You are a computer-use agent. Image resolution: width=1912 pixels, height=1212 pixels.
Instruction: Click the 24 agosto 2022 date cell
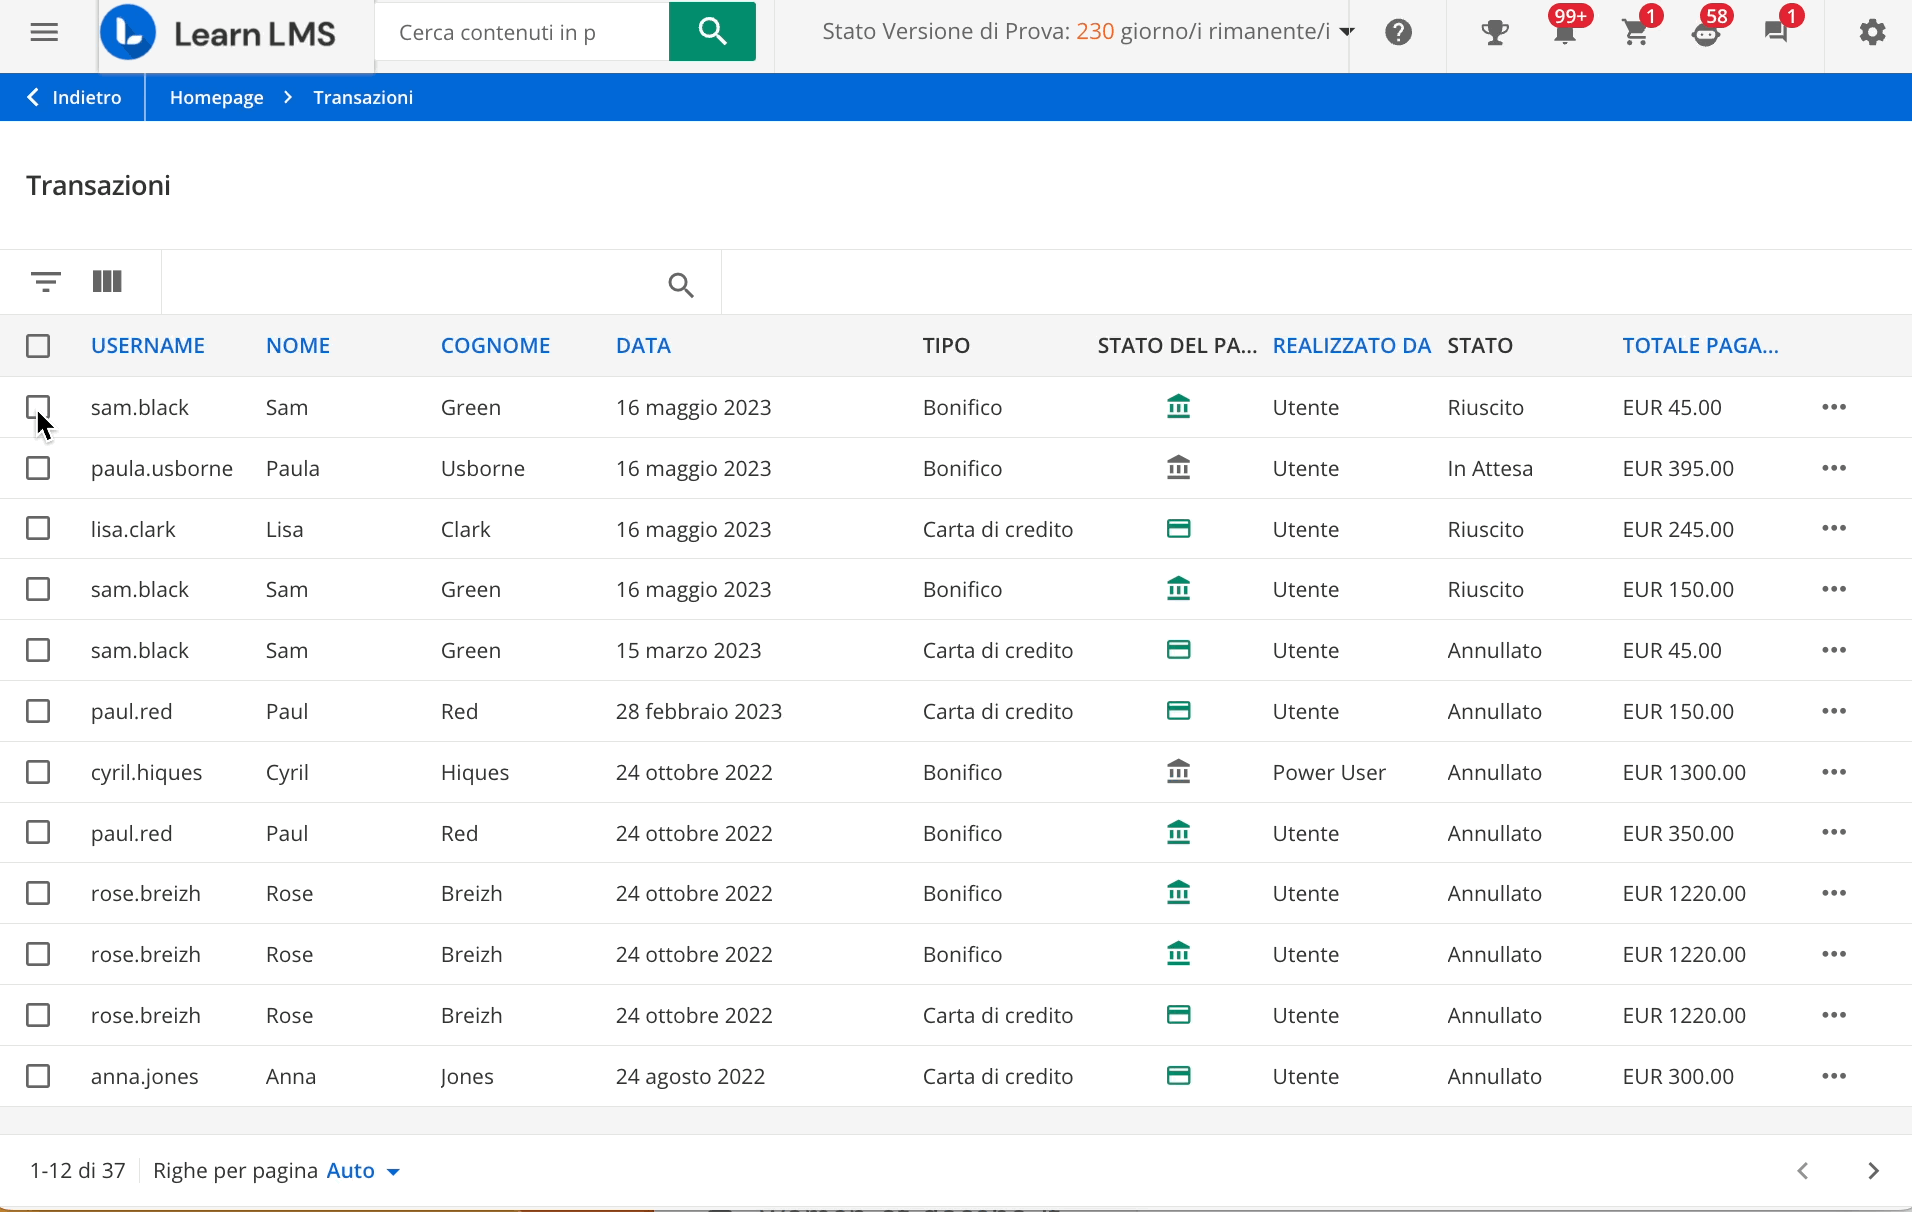[x=690, y=1076]
